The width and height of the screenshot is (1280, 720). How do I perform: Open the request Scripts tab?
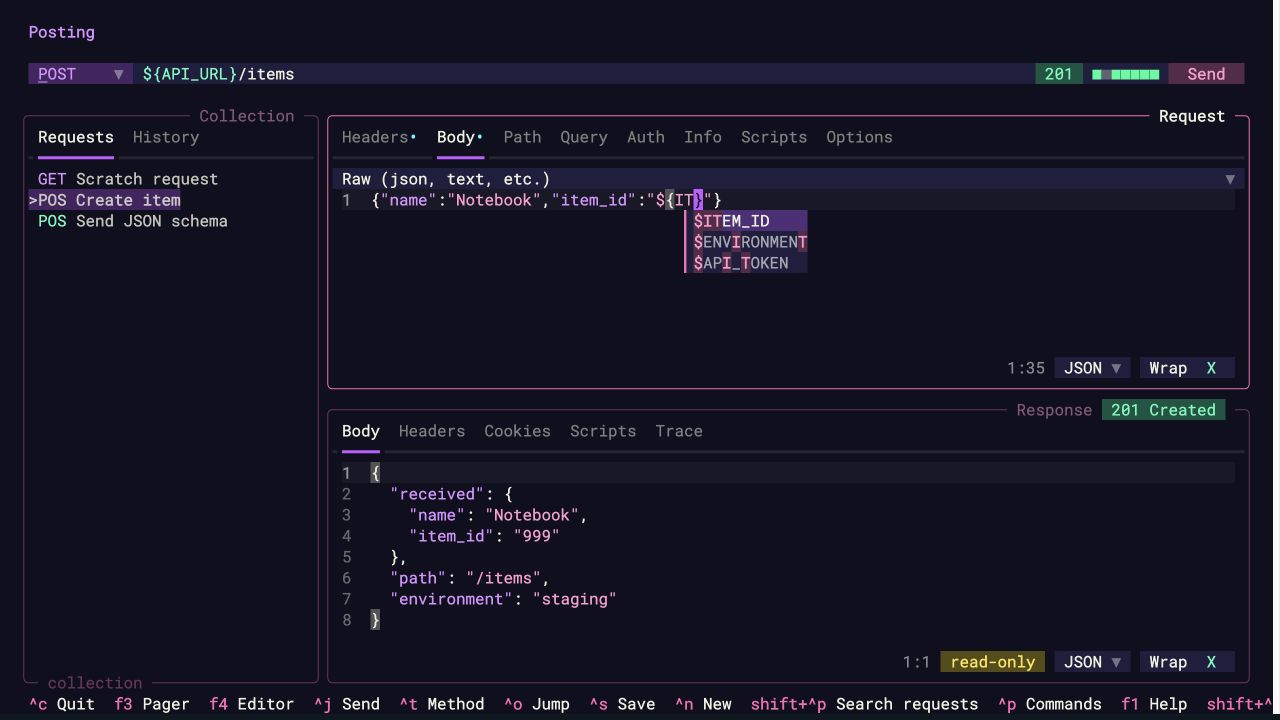(x=774, y=137)
